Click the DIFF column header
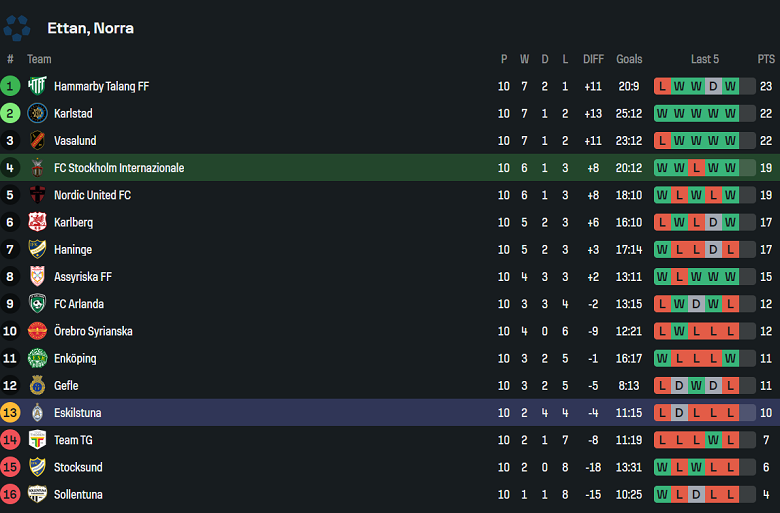This screenshot has height=513, width=780. click(593, 59)
